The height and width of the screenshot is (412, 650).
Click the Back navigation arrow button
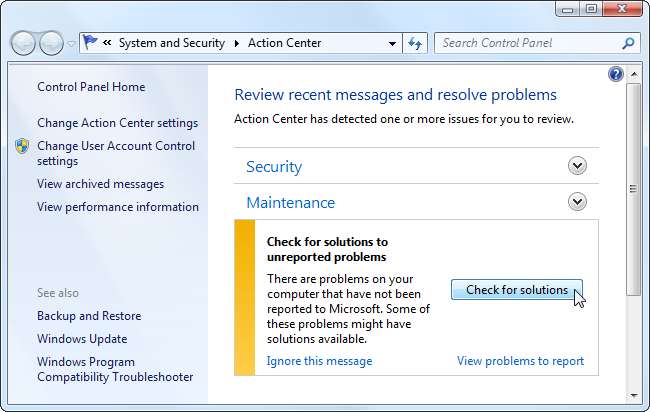pyautogui.click(x=24, y=43)
